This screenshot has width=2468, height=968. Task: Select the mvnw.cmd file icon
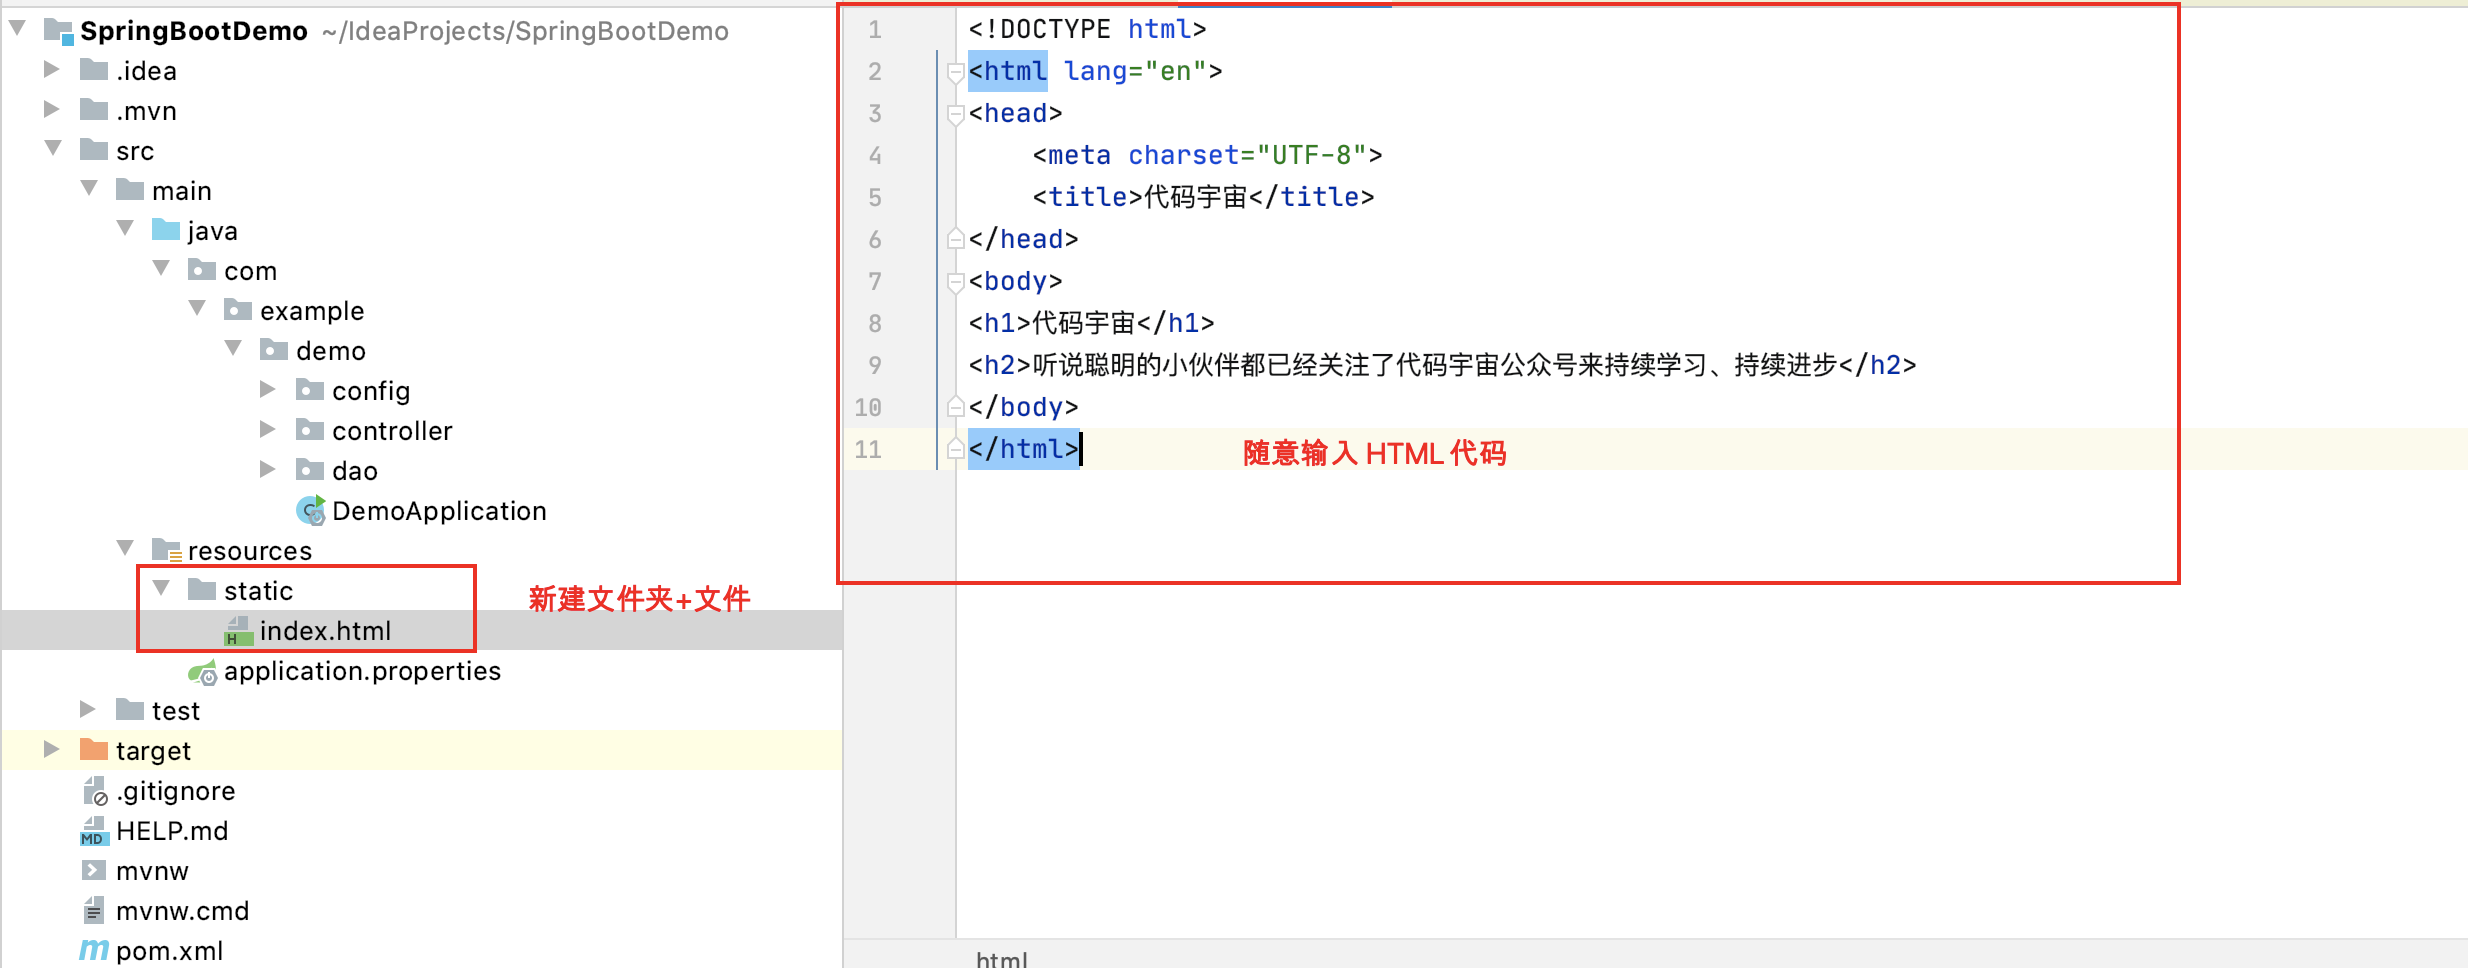pos(93,911)
